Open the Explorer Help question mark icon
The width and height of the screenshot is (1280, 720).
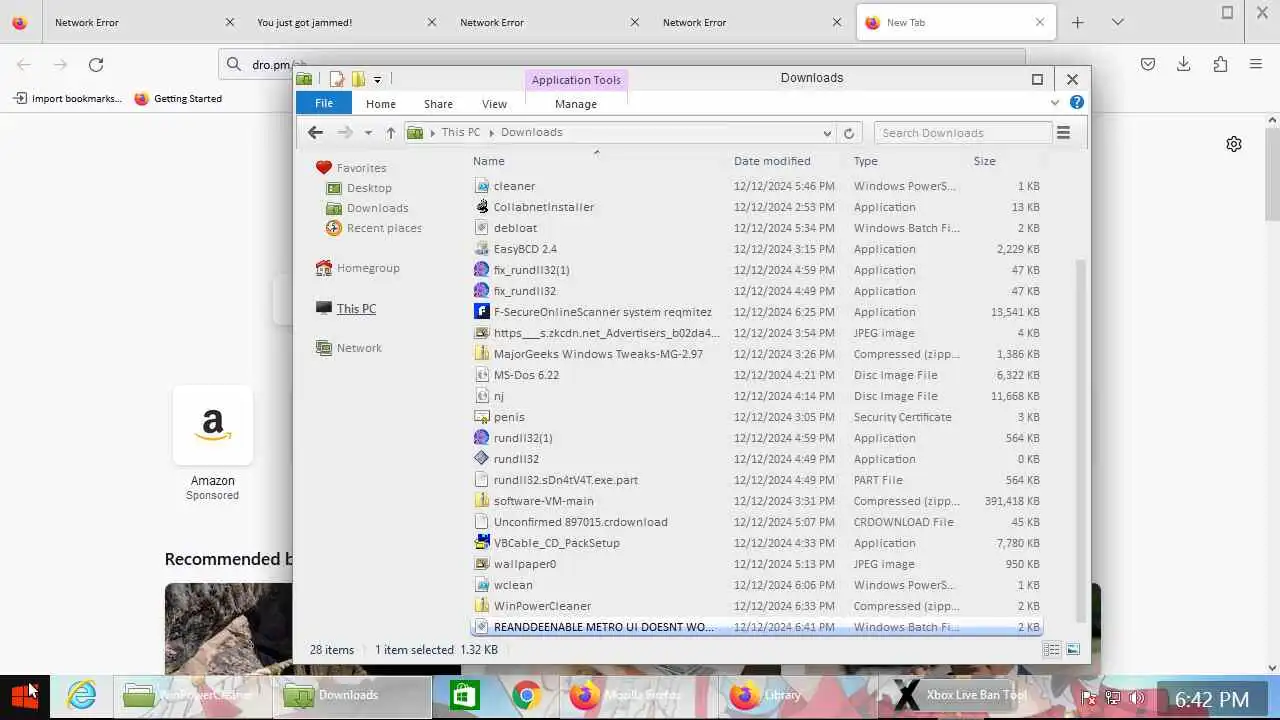coord(1077,102)
